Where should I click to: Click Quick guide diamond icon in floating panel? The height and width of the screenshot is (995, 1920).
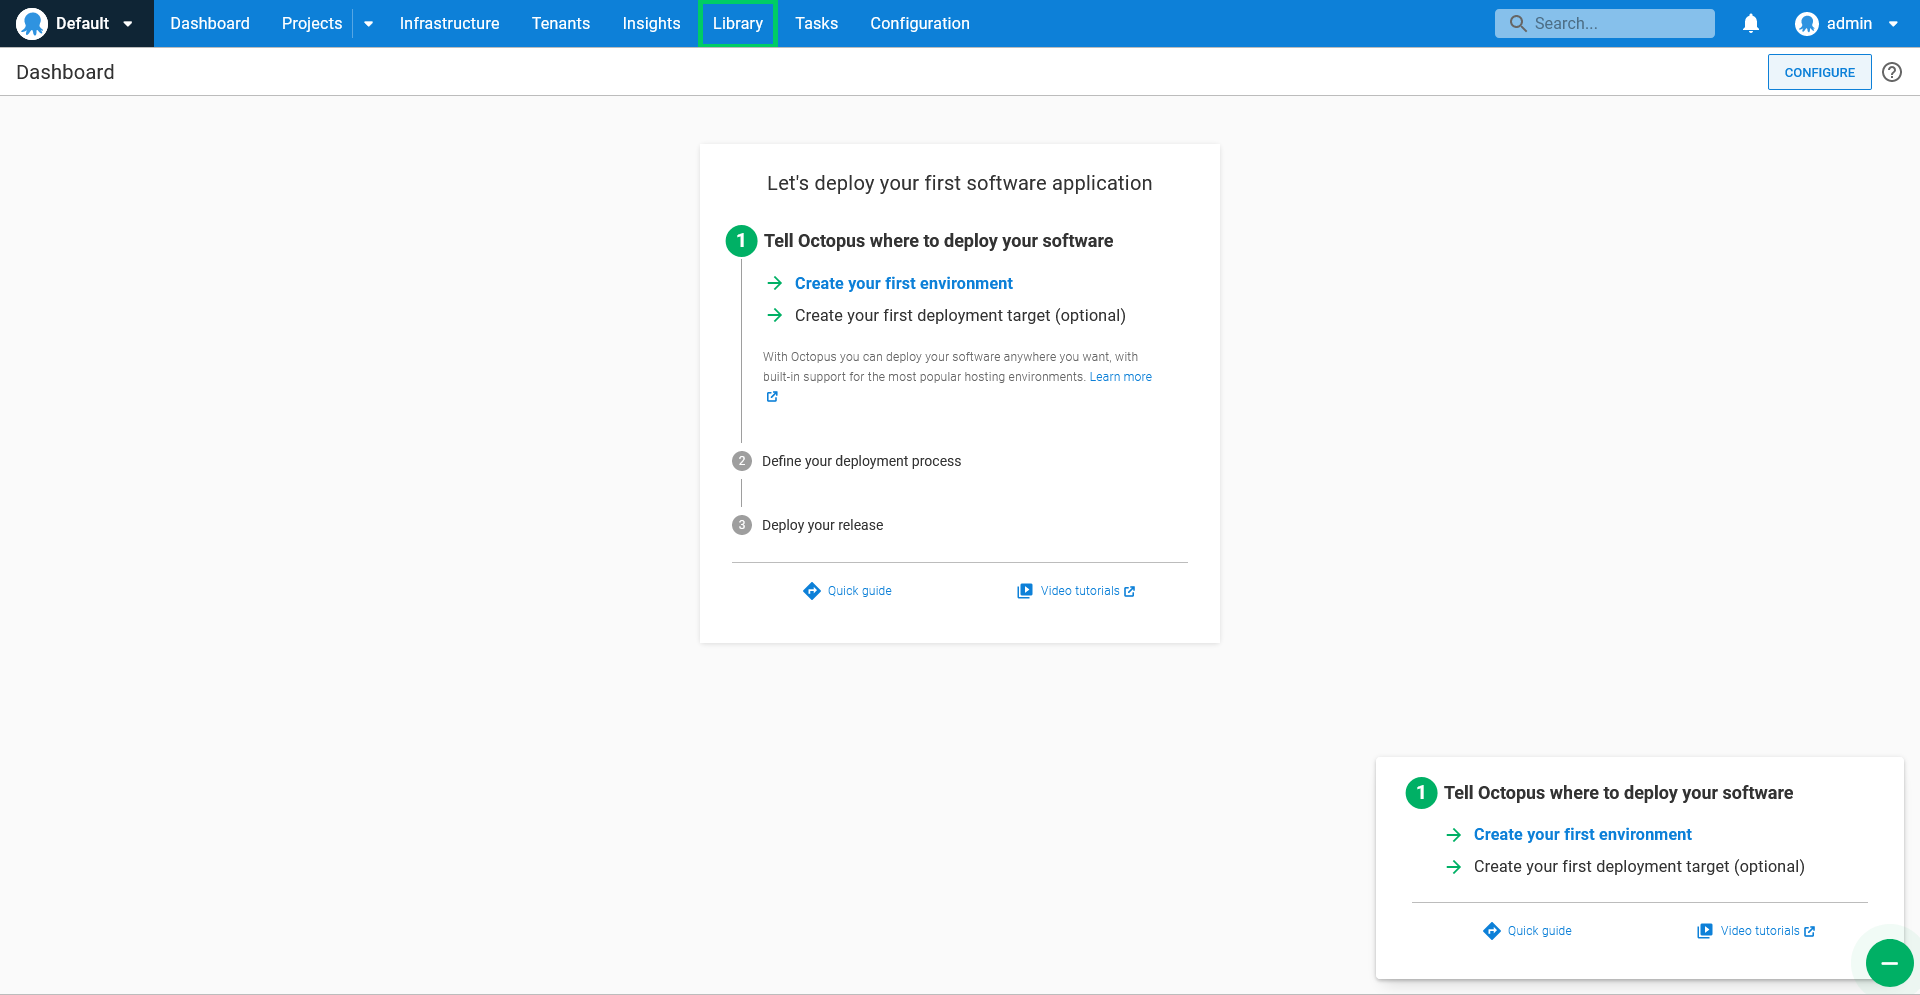coord(1492,931)
